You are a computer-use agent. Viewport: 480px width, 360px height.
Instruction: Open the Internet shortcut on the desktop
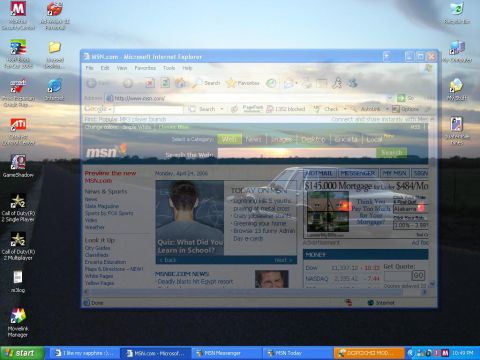click(x=55, y=89)
